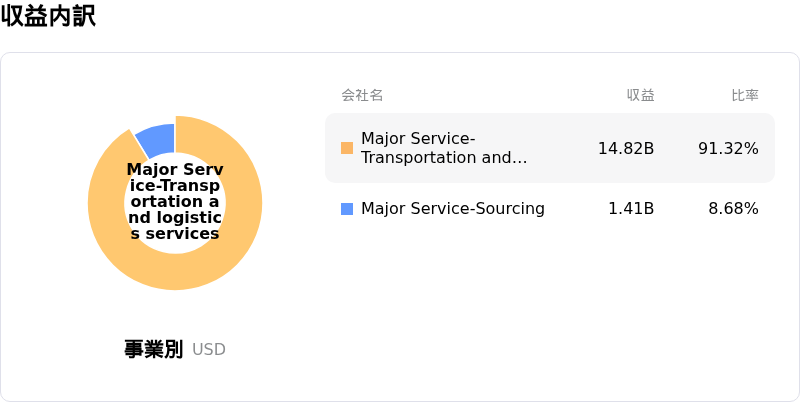Click the donut chart center label

(x=175, y=202)
